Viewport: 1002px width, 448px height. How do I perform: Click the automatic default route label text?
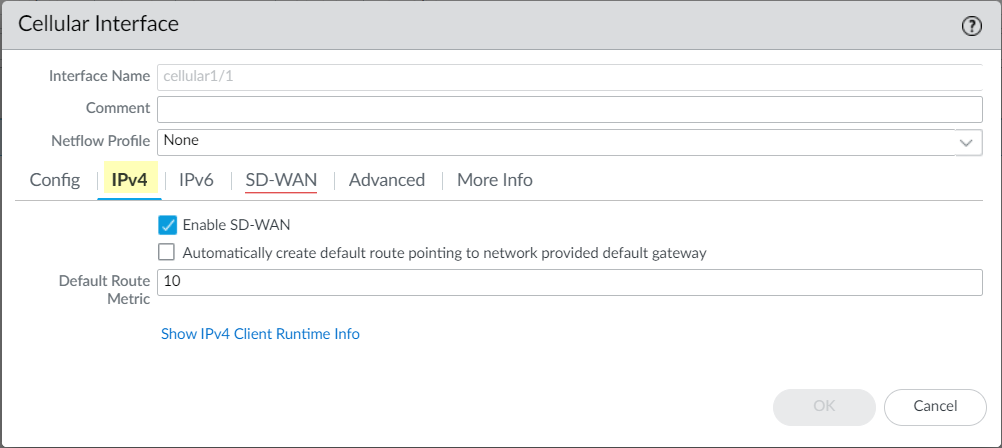(445, 253)
